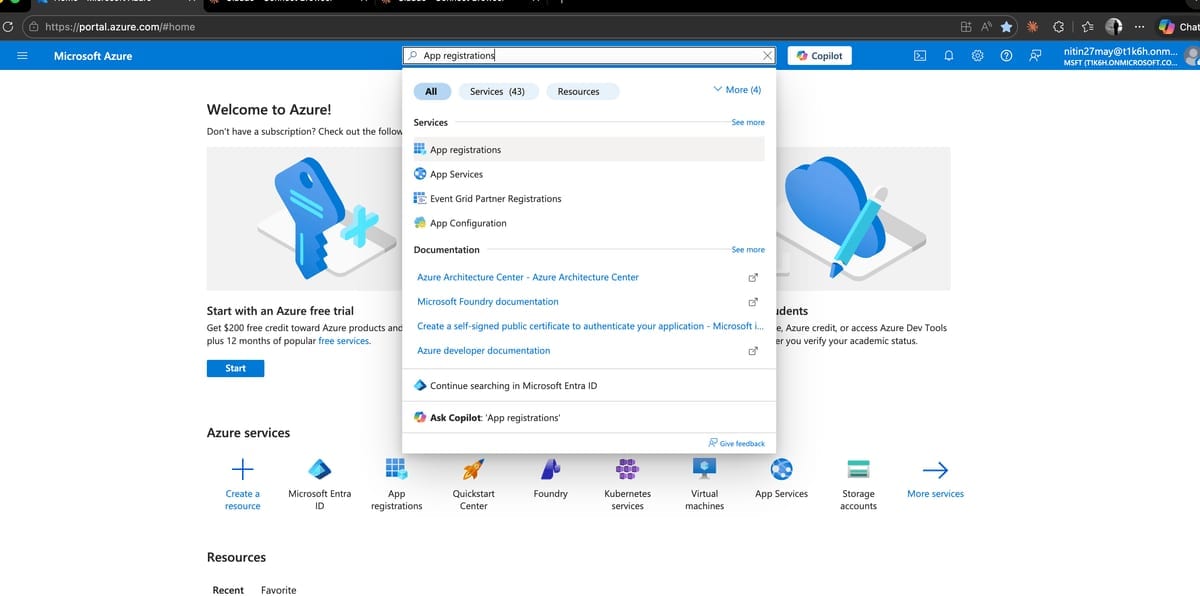Open the account menu nitin27may

click(1130, 56)
